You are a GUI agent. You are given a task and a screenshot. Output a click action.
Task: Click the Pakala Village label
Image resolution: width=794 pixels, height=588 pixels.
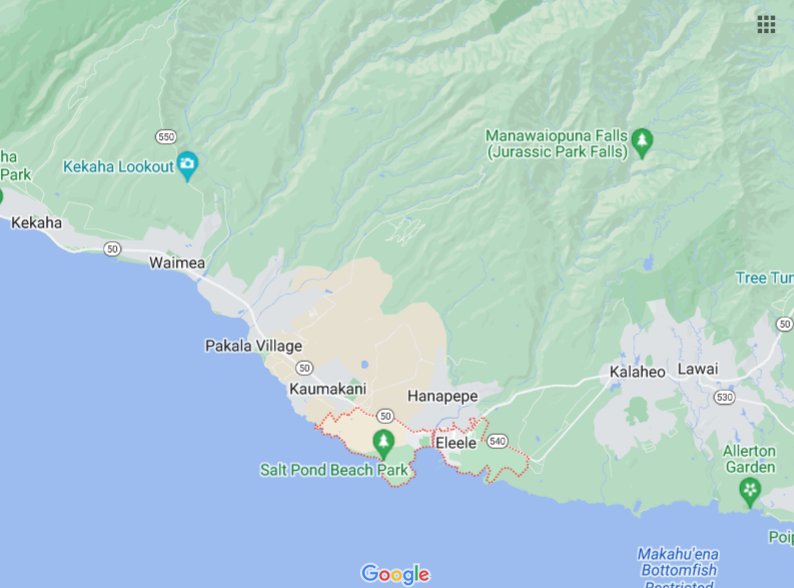254,346
